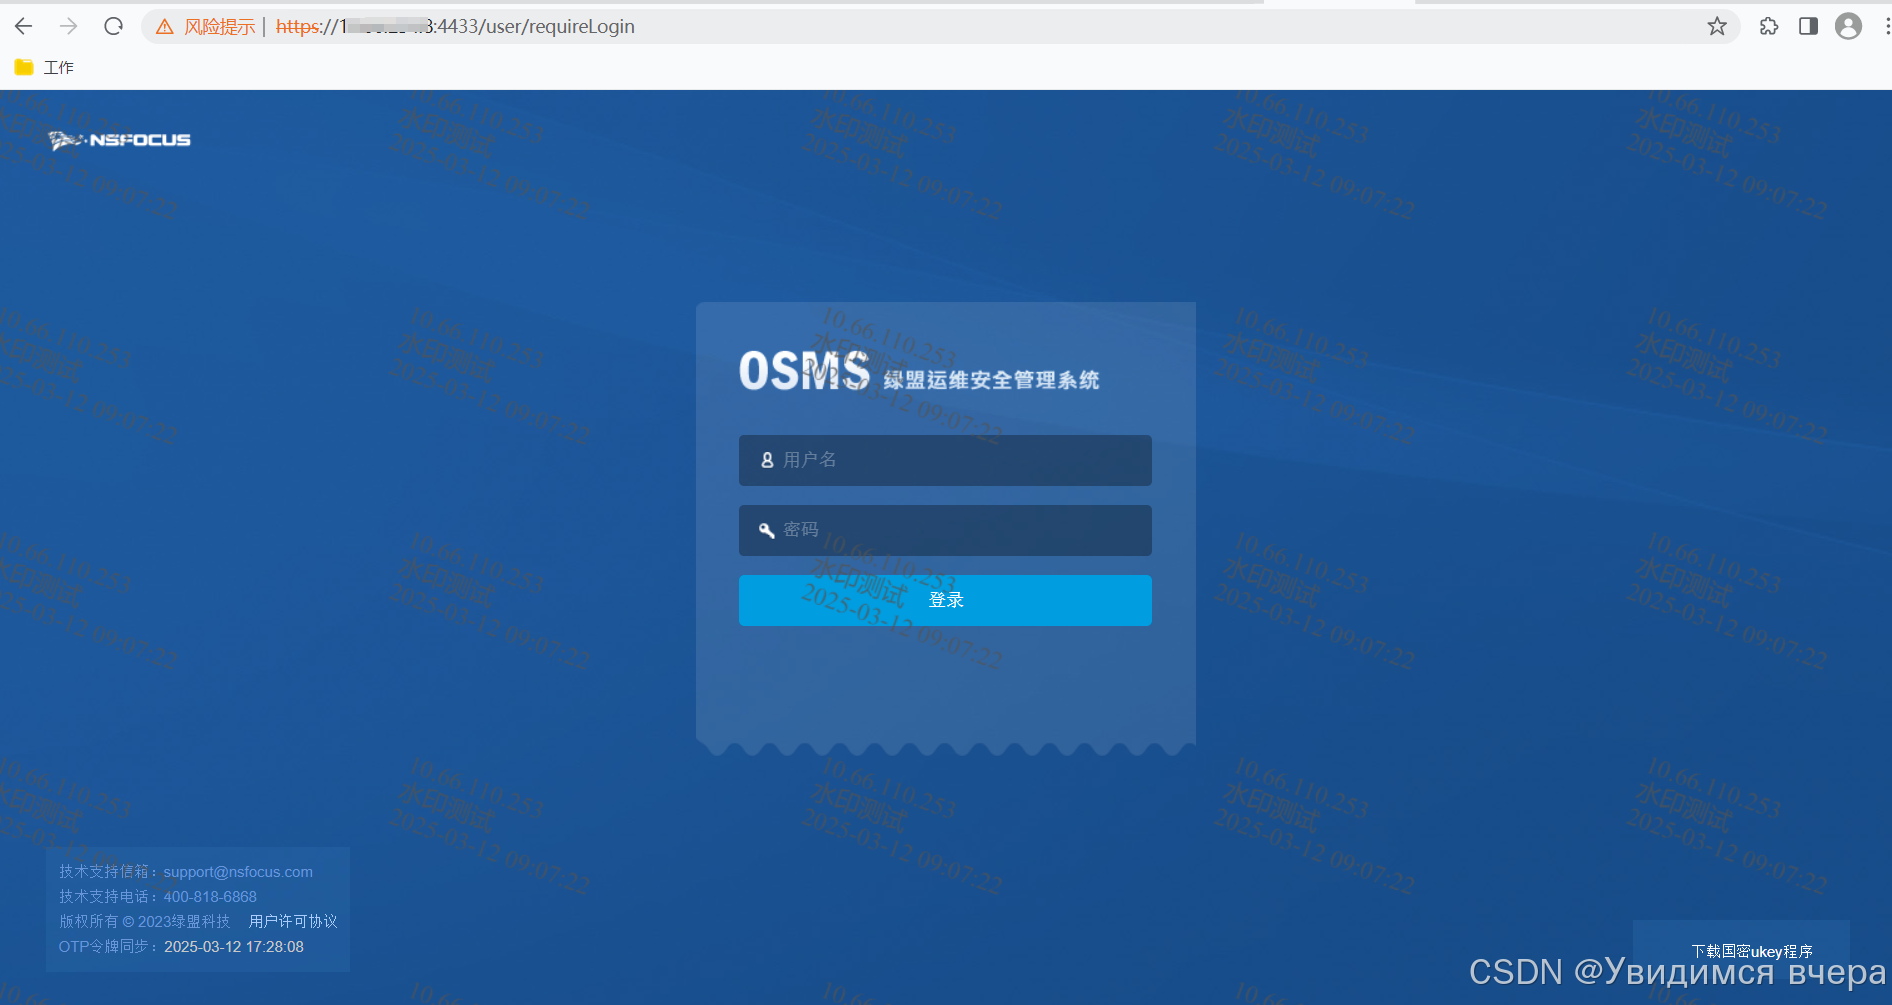The height and width of the screenshot is (1005, 1892).
Task: Click the 登录 login button
Action: 944,600
